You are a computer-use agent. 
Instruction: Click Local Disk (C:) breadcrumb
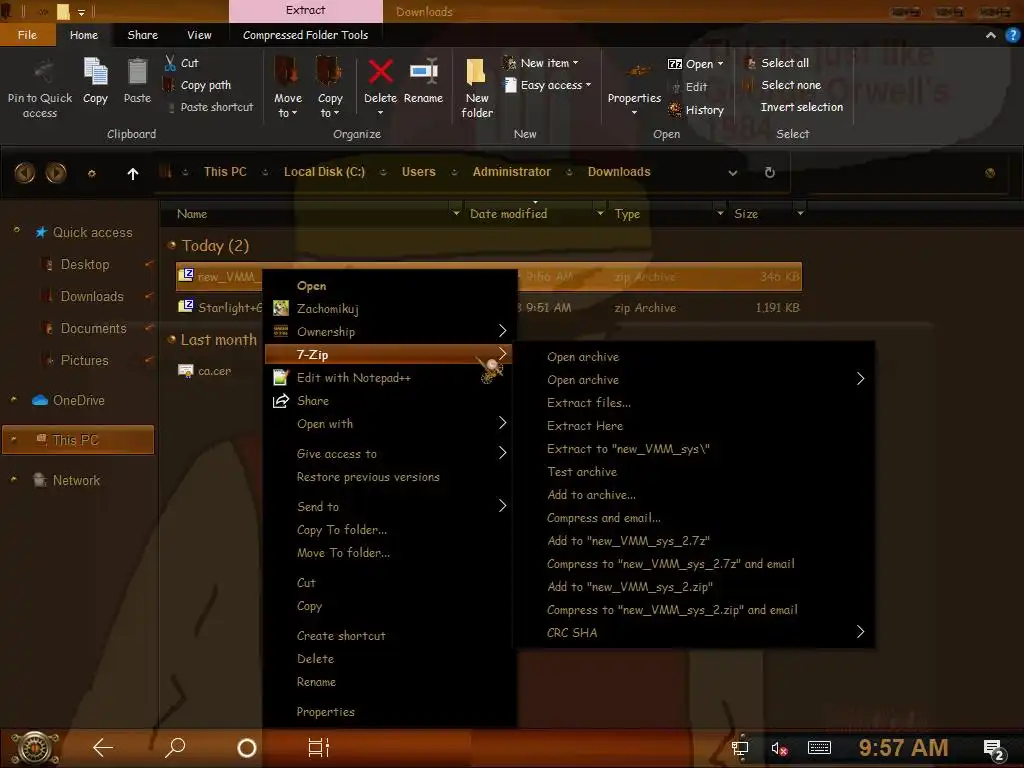324,172
